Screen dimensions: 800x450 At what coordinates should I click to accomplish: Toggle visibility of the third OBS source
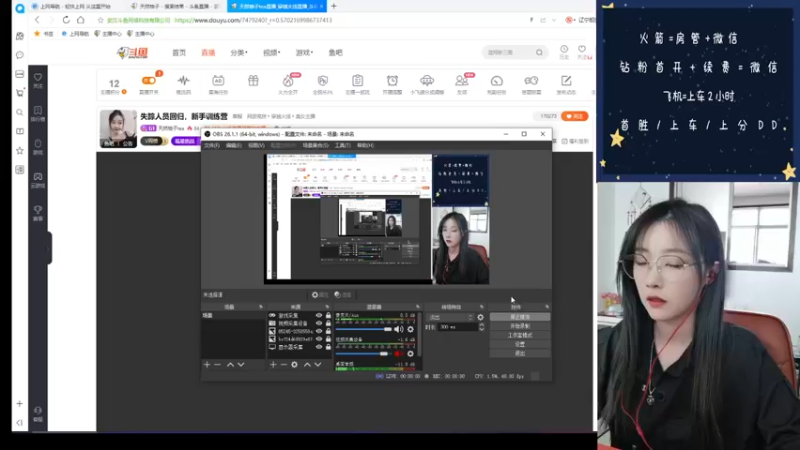(x=319, y=332)
